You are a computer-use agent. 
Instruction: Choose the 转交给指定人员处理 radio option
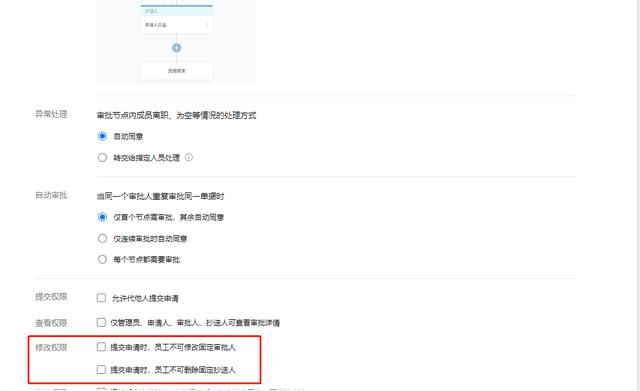tap(102, 158)
